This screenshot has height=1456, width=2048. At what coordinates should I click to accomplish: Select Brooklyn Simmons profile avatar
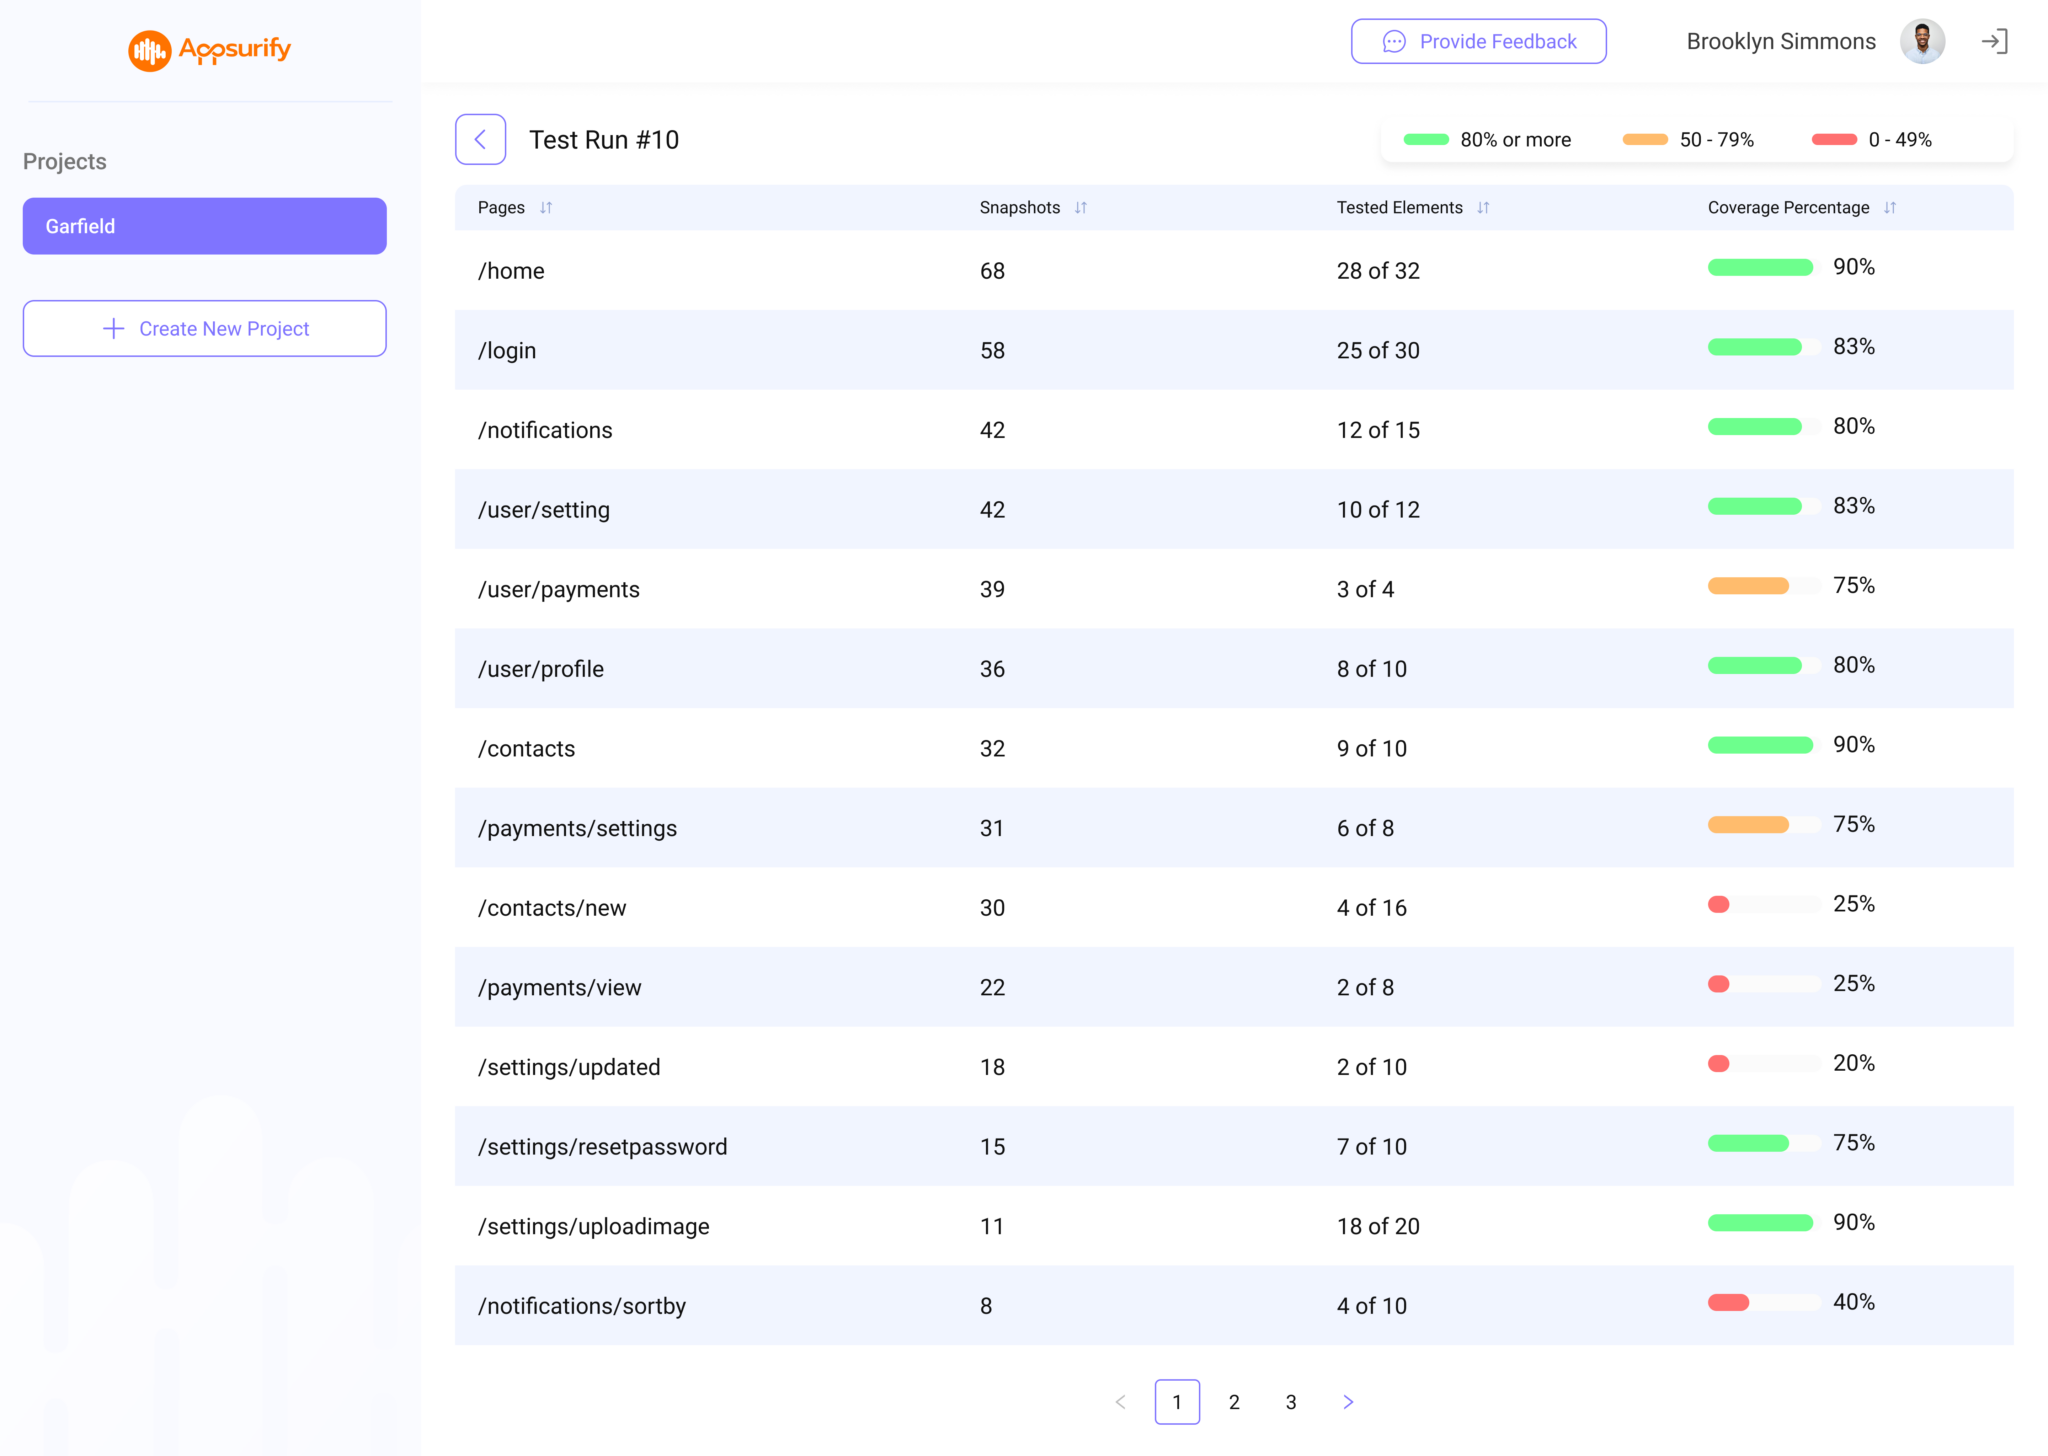[1922, 41]
